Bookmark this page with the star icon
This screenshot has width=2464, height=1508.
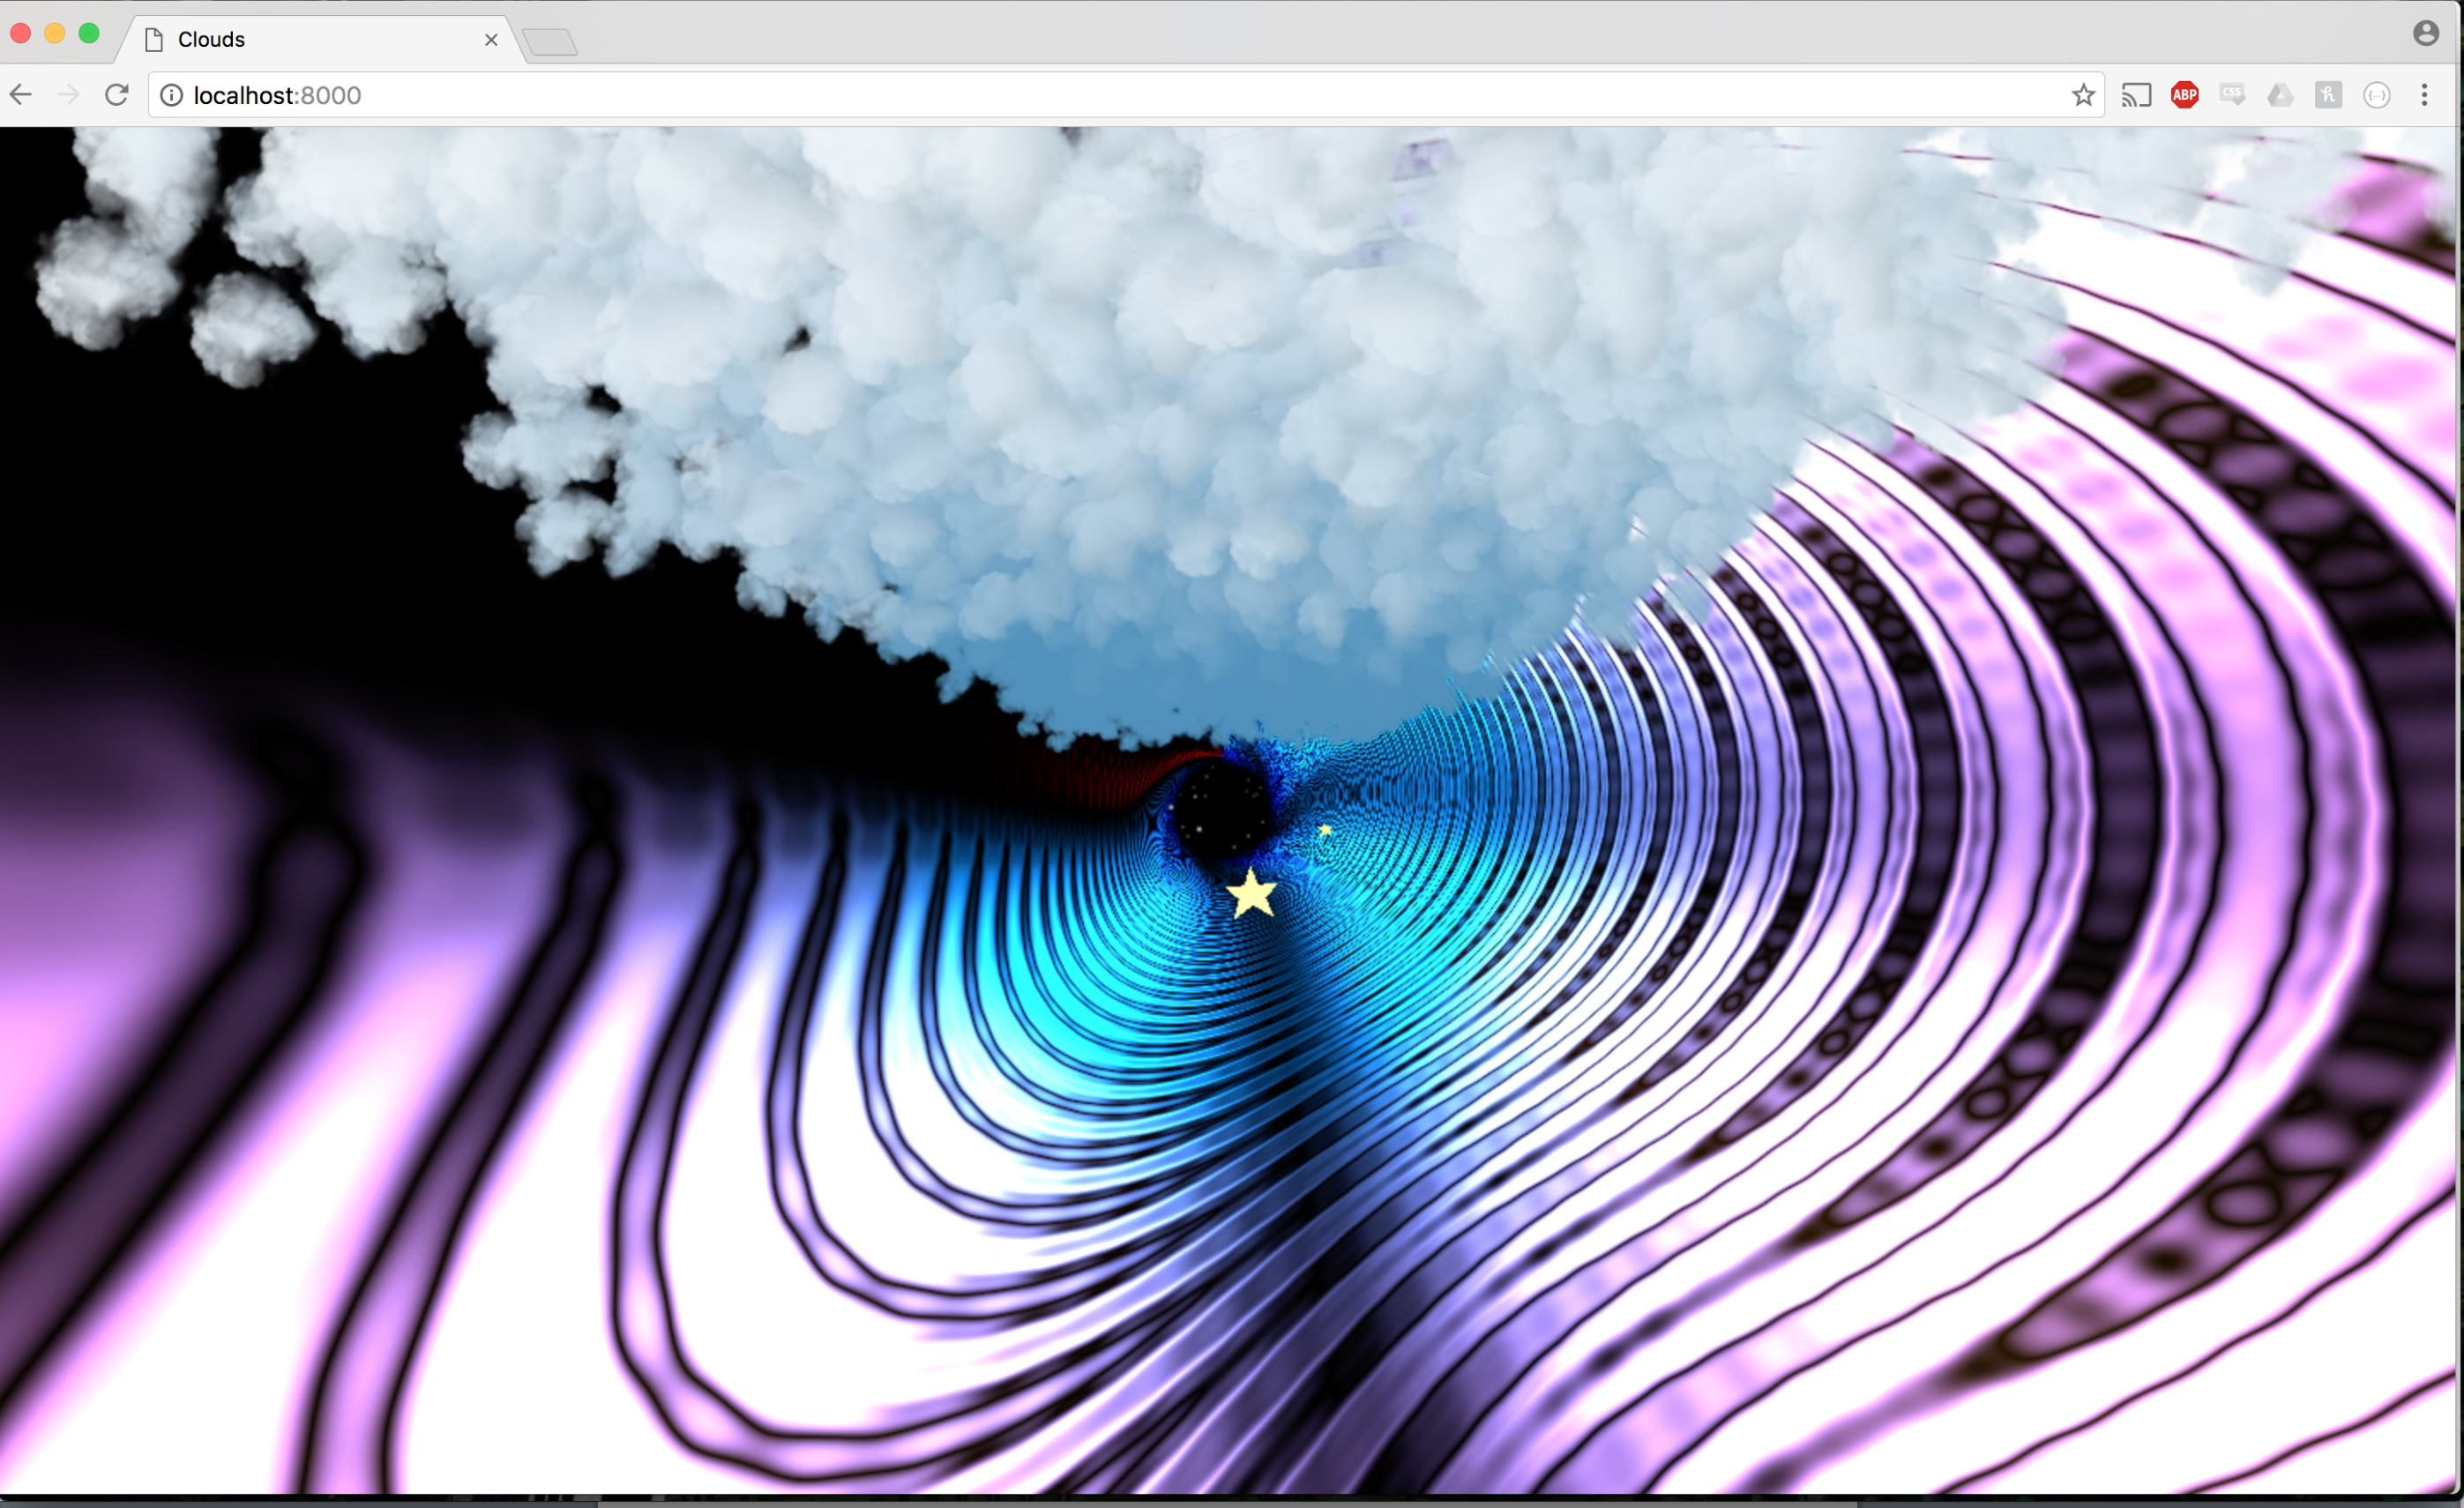click(x=2083, y=95)
